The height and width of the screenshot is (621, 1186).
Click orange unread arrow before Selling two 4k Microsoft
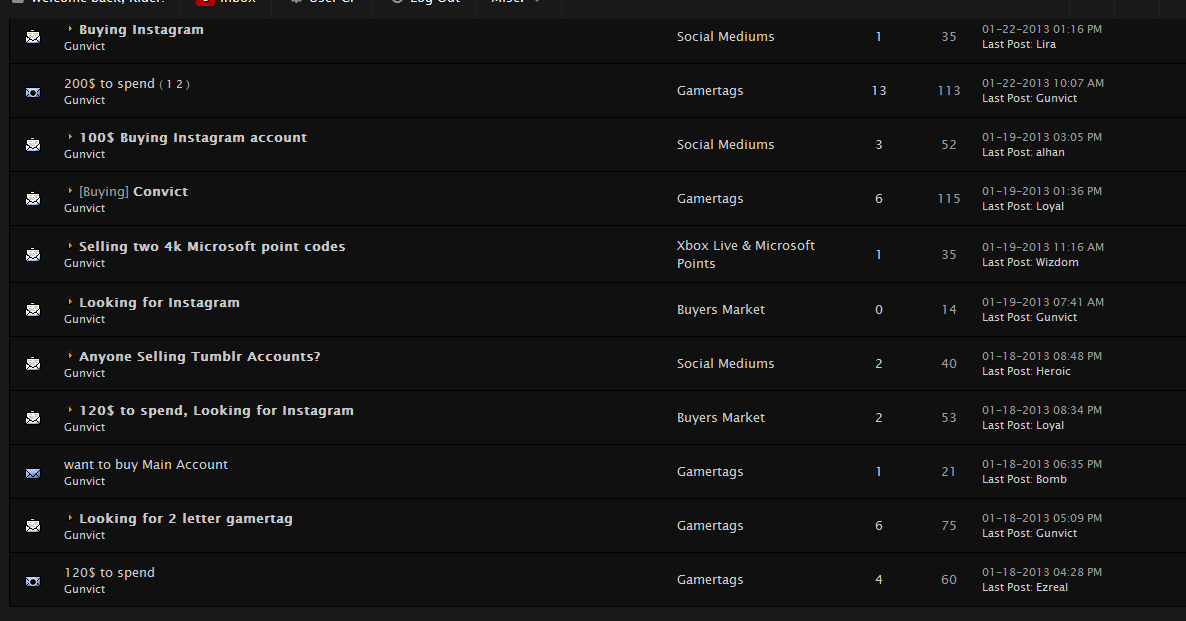point(70,246)
